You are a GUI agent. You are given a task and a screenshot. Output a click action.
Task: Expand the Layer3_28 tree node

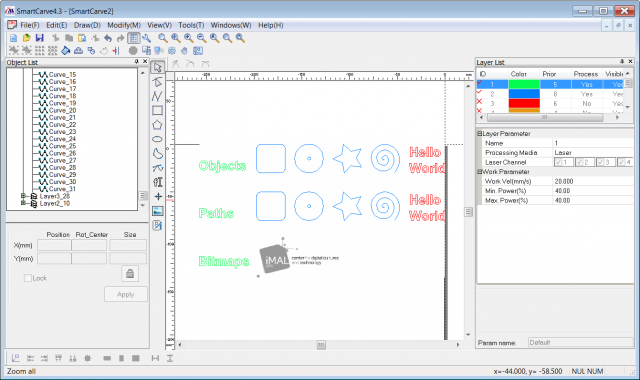(x=24, y=196)
